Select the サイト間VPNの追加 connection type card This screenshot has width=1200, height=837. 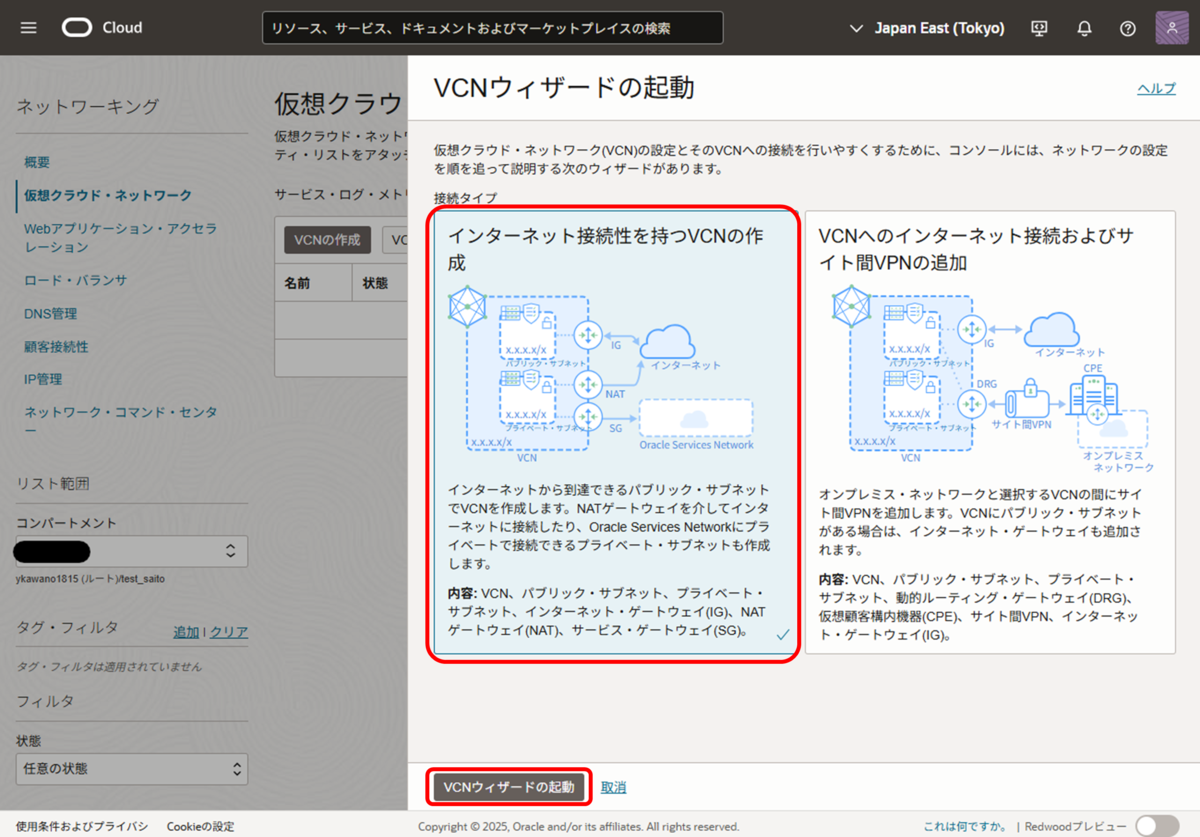[990, 433]
